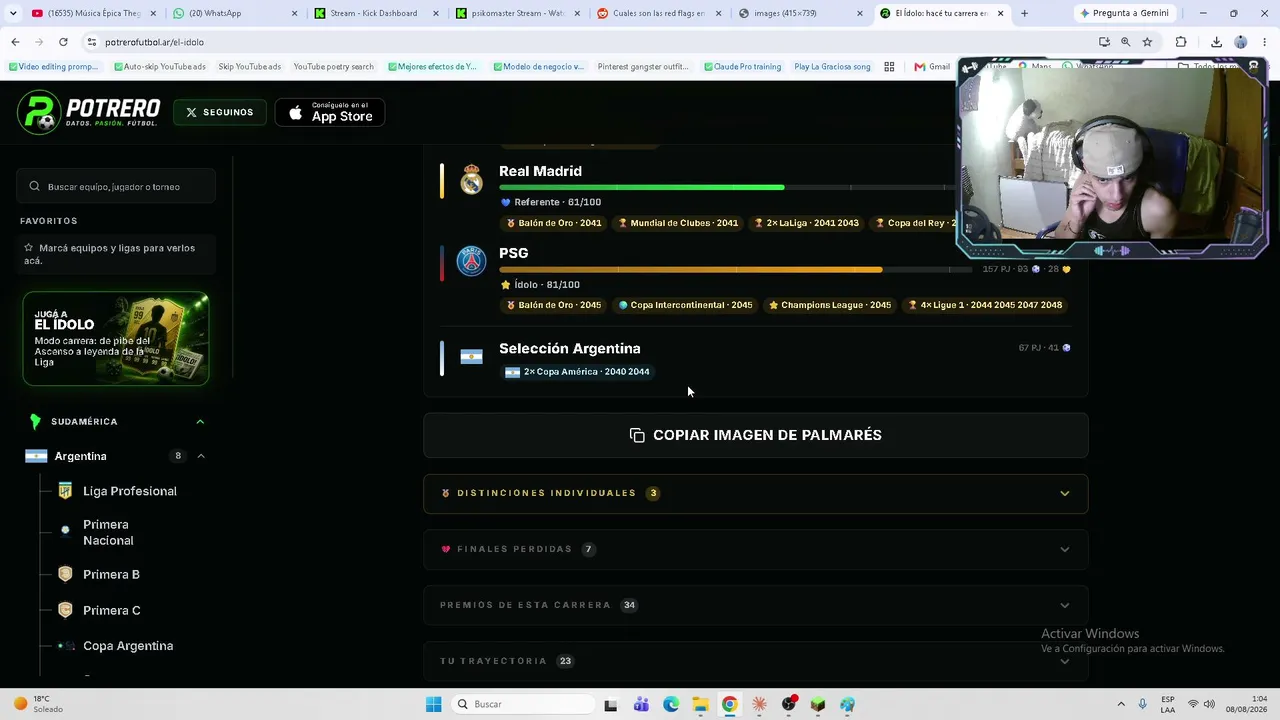Open the Jugá a El Ídolo promo card
1280x720 pixels.
coord(116,338)
